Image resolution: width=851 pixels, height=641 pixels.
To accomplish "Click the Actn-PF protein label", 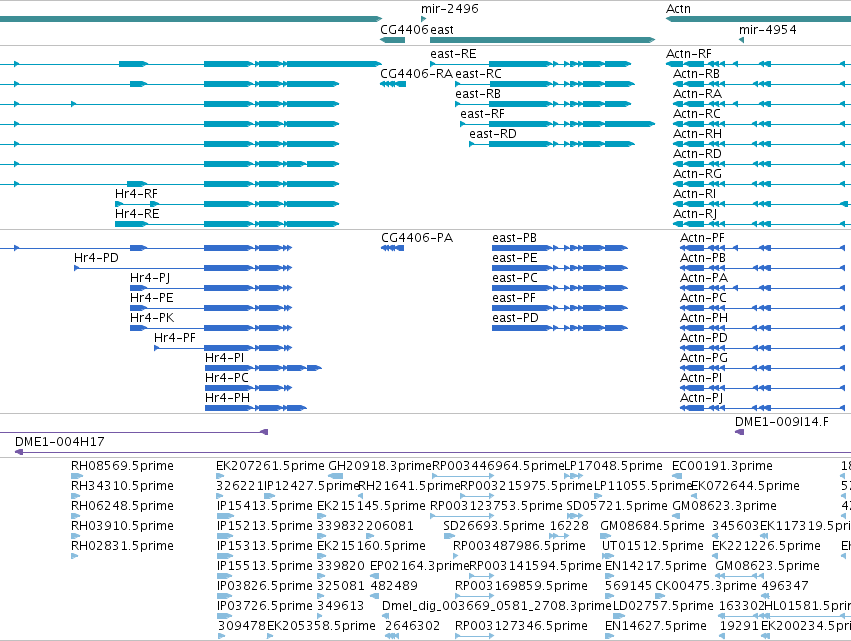I will (702, 238).
